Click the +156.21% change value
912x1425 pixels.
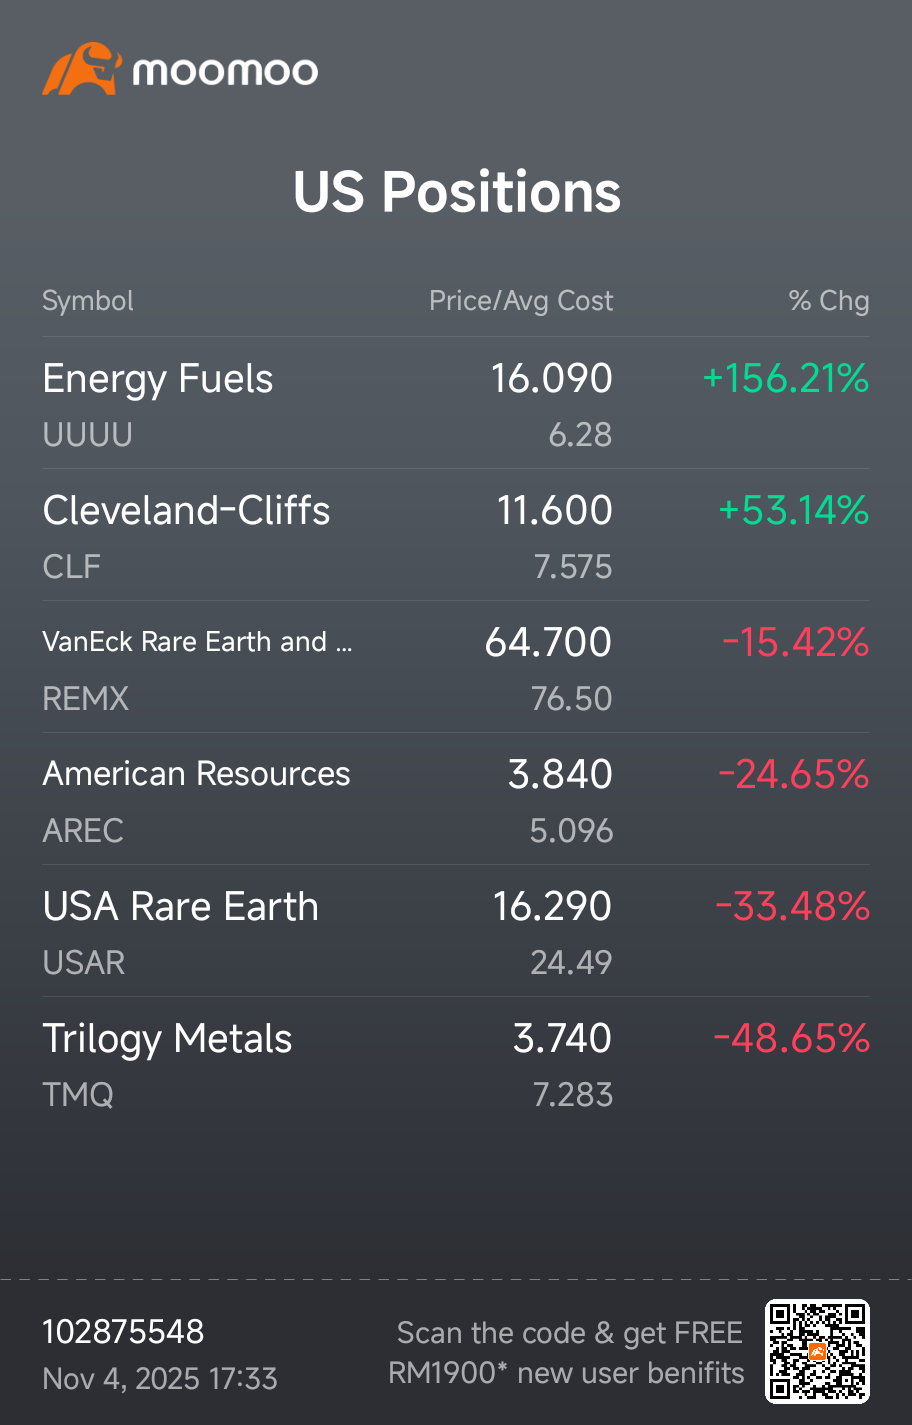coord(786,379)
